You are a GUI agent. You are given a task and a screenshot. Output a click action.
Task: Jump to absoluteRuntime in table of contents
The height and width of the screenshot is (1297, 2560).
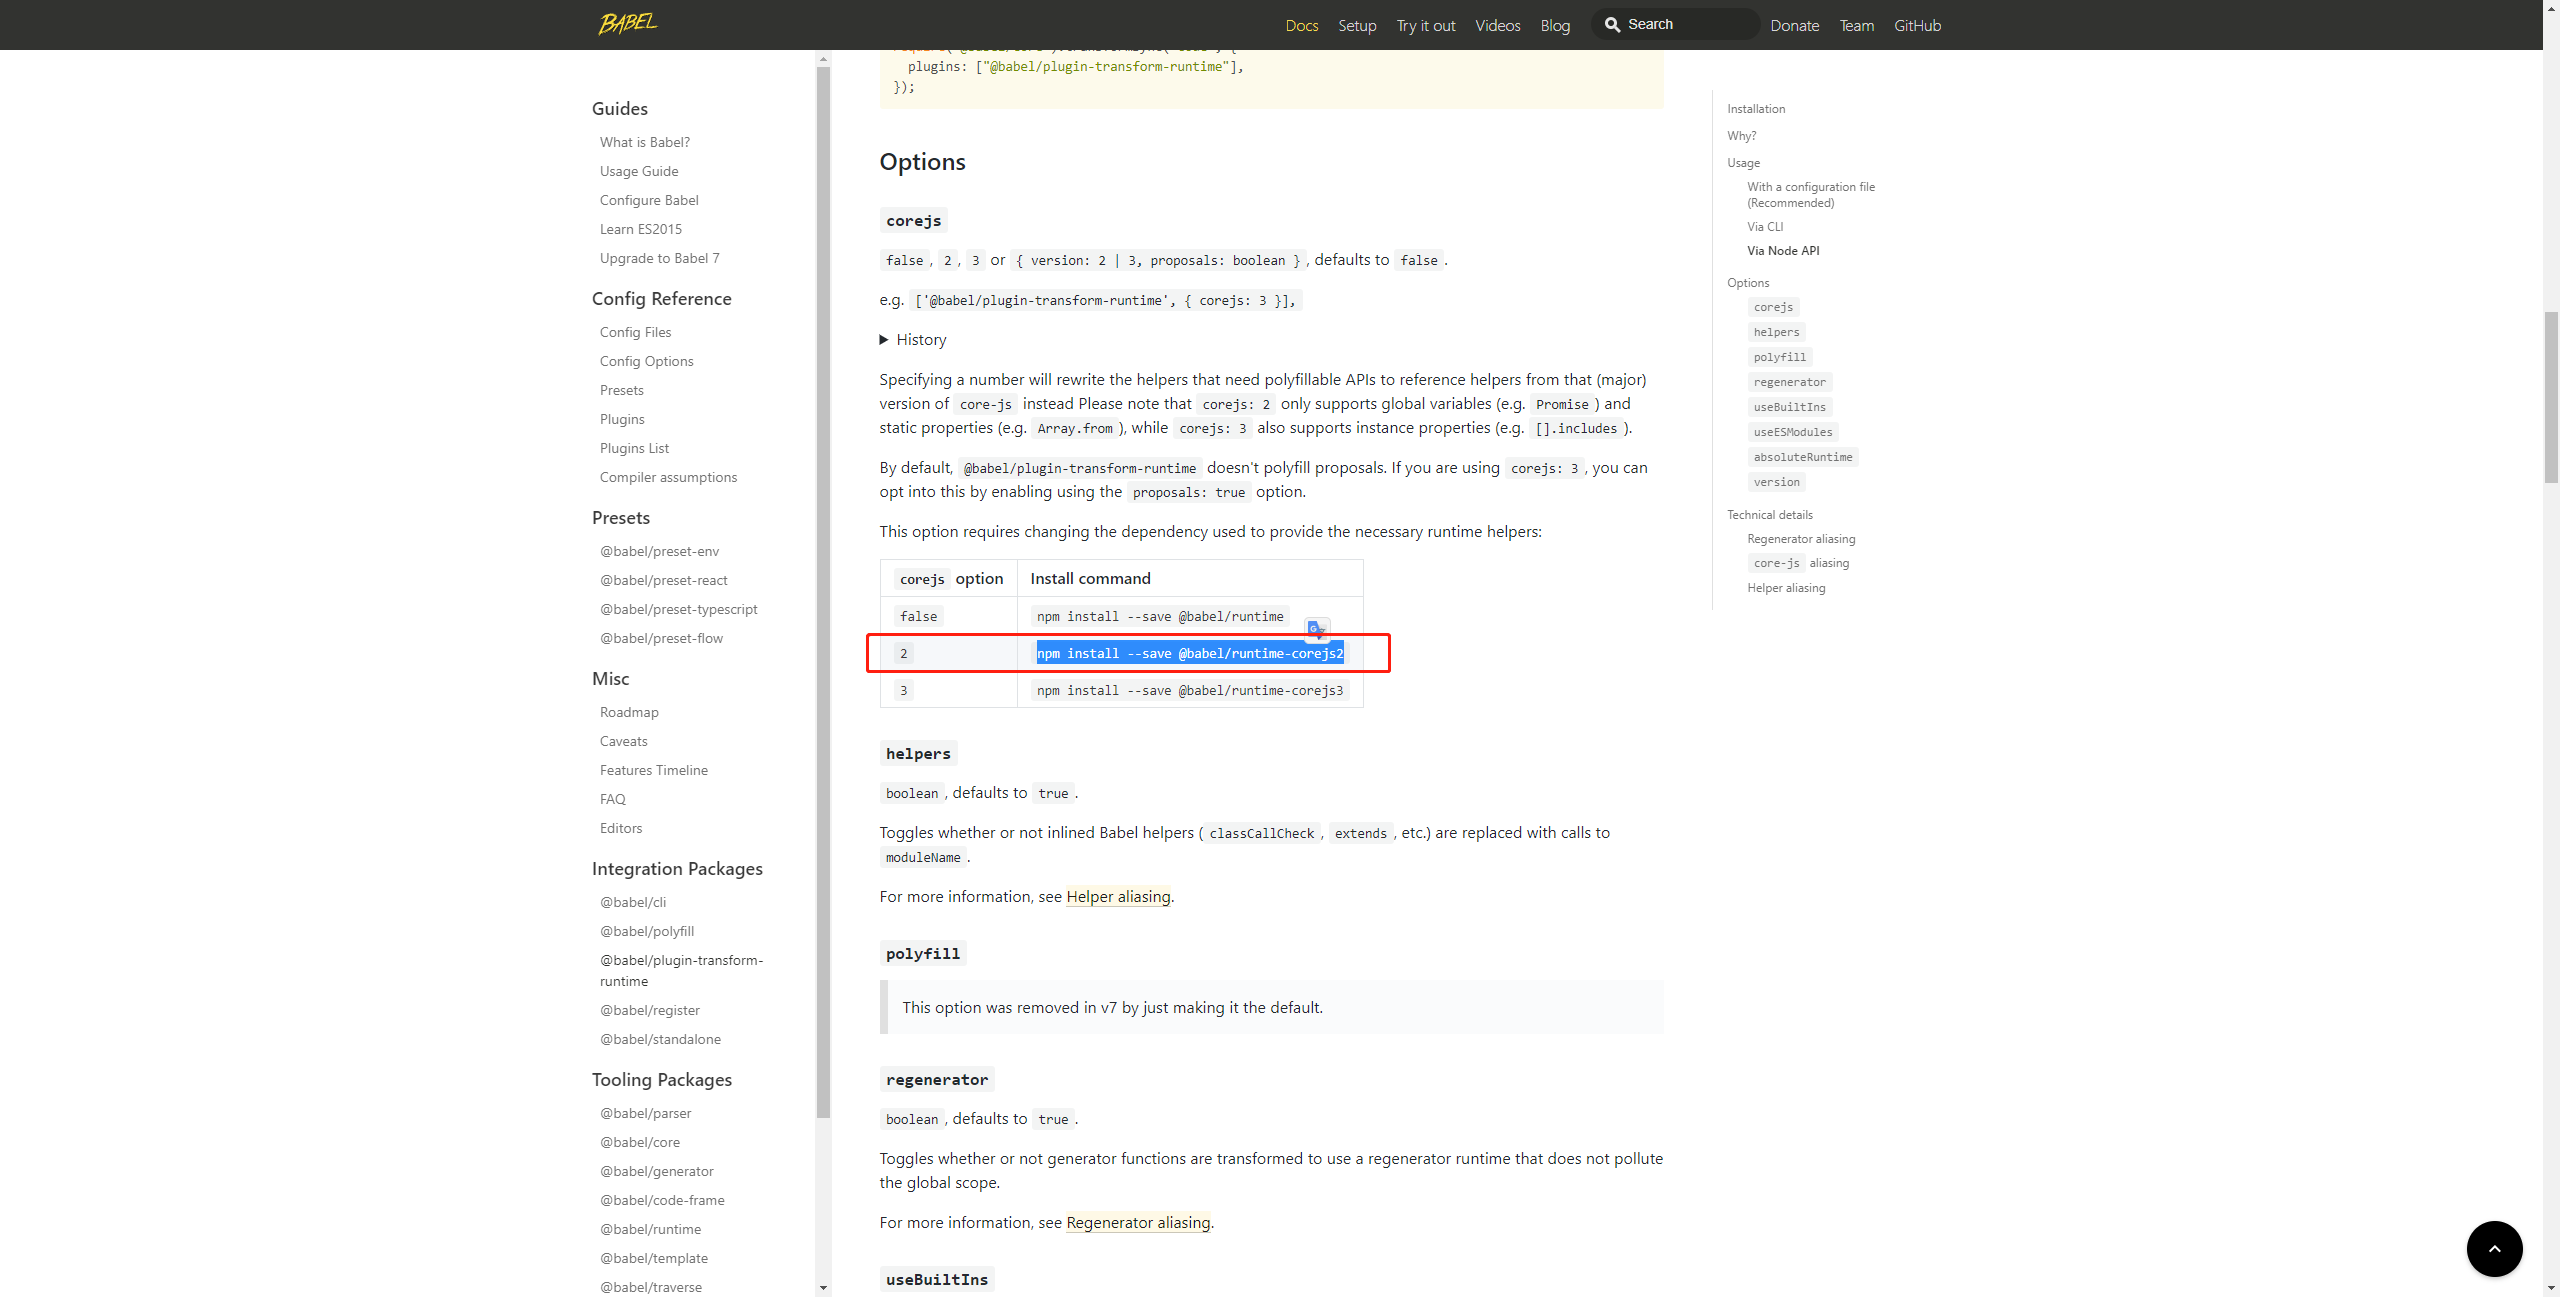pyautogui.click(x=1803, y=457)
